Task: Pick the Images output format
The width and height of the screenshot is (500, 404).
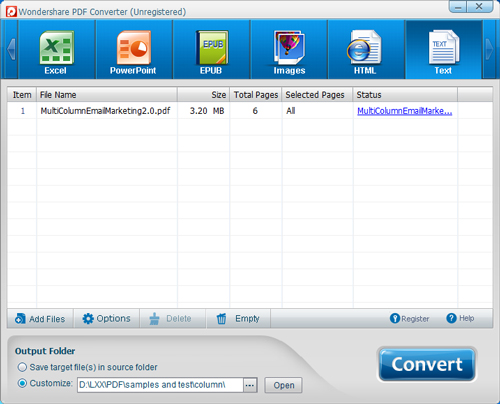Action: (x=289, y=50)
